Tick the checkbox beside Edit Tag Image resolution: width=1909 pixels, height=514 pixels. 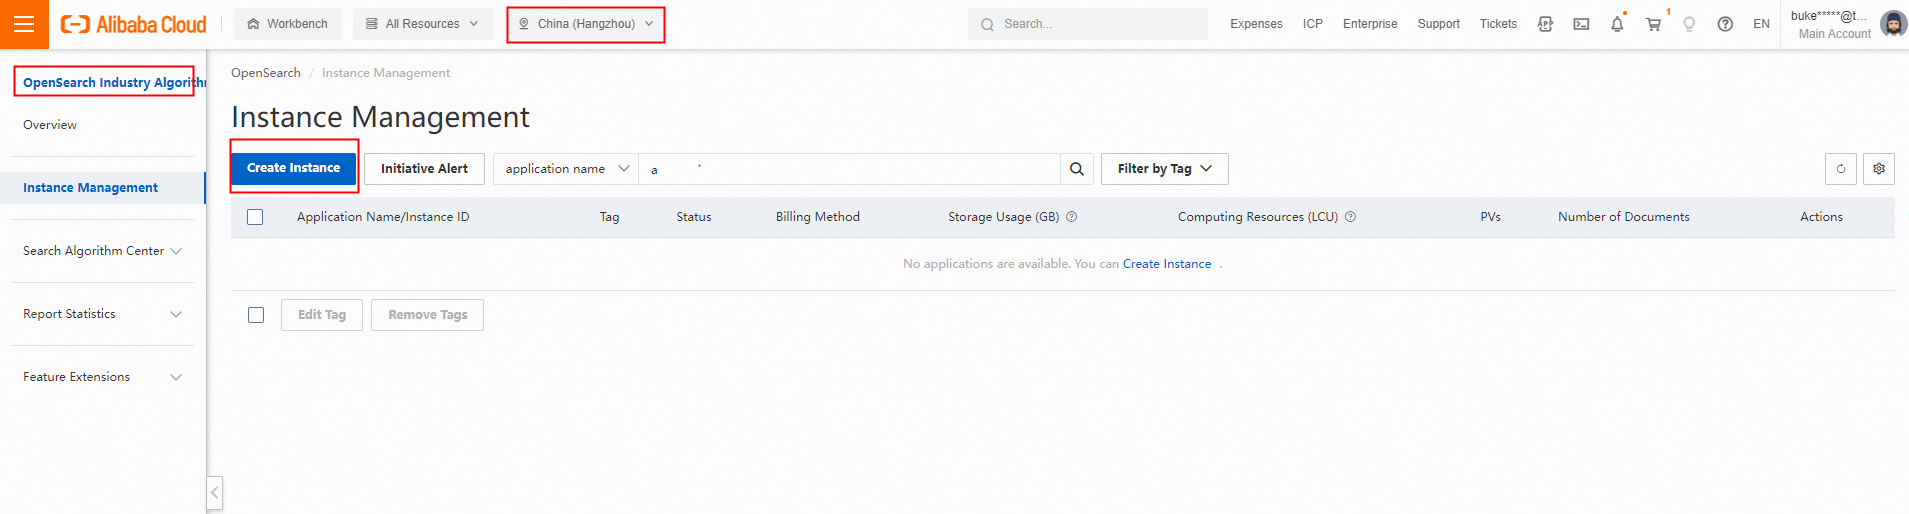[256, 315]
